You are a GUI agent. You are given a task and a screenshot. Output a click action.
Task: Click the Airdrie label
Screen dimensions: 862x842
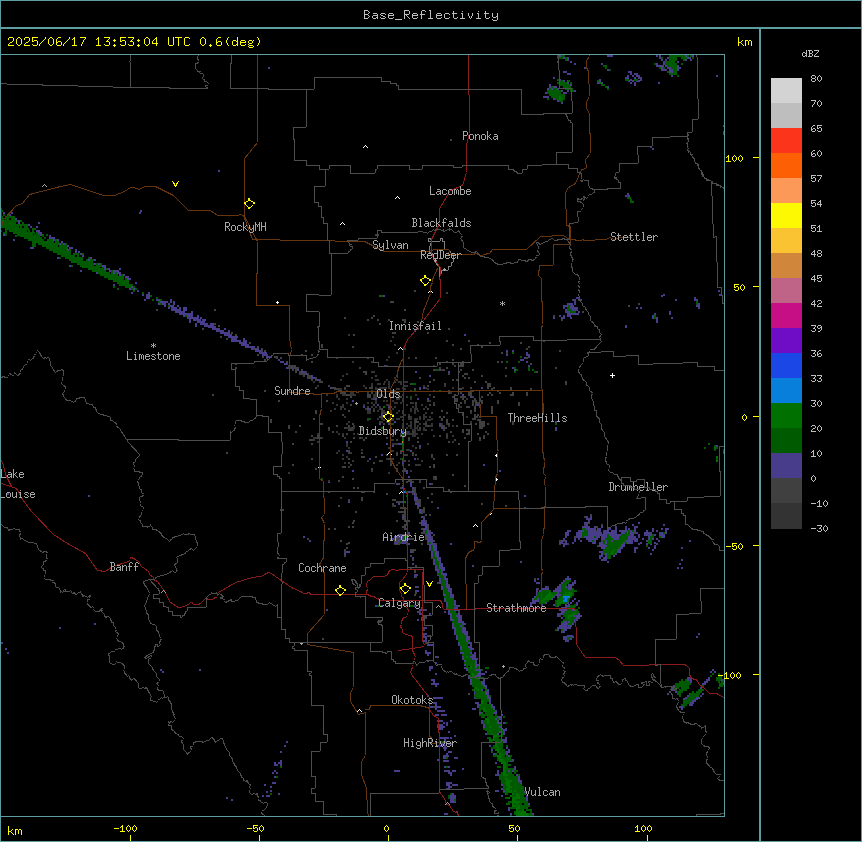point(403,537)
